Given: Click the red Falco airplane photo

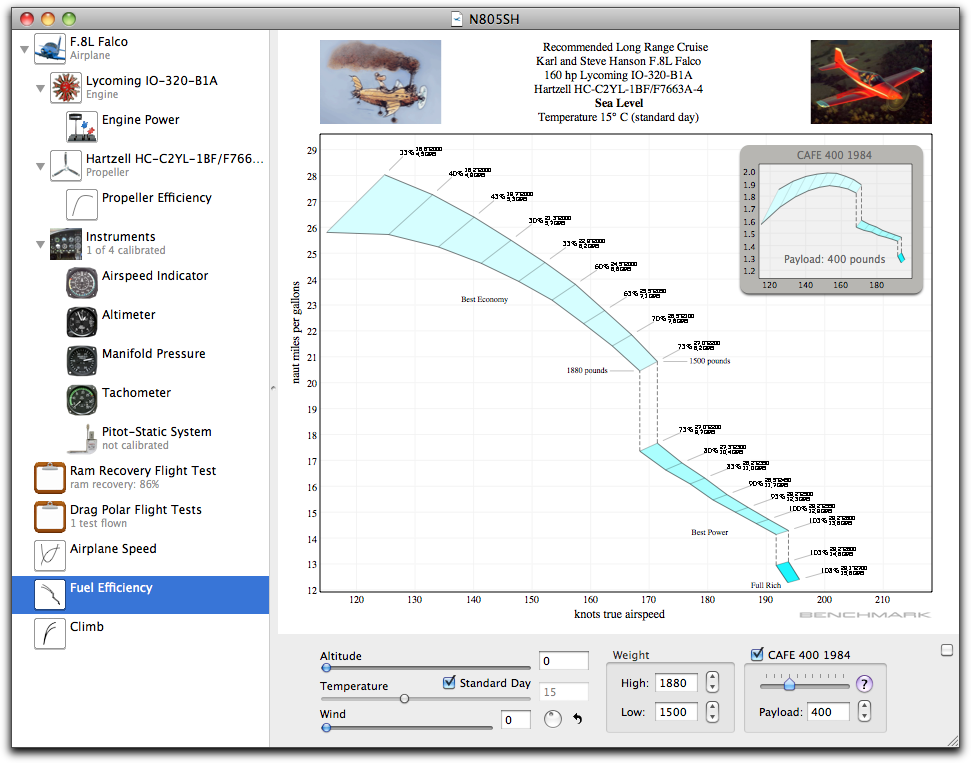Looking at the screenshot, I should pyautogui.click(x=871, y=82).
